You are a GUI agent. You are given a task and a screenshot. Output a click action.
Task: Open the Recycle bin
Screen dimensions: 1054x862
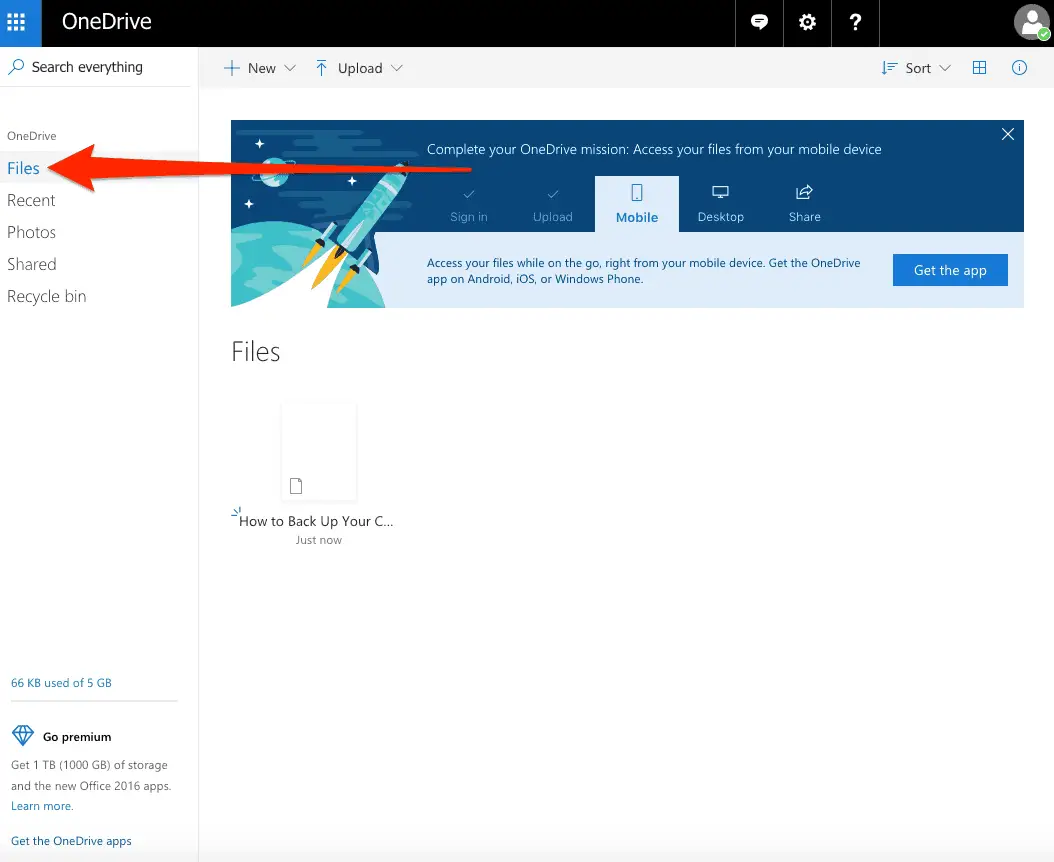[46, 297]
